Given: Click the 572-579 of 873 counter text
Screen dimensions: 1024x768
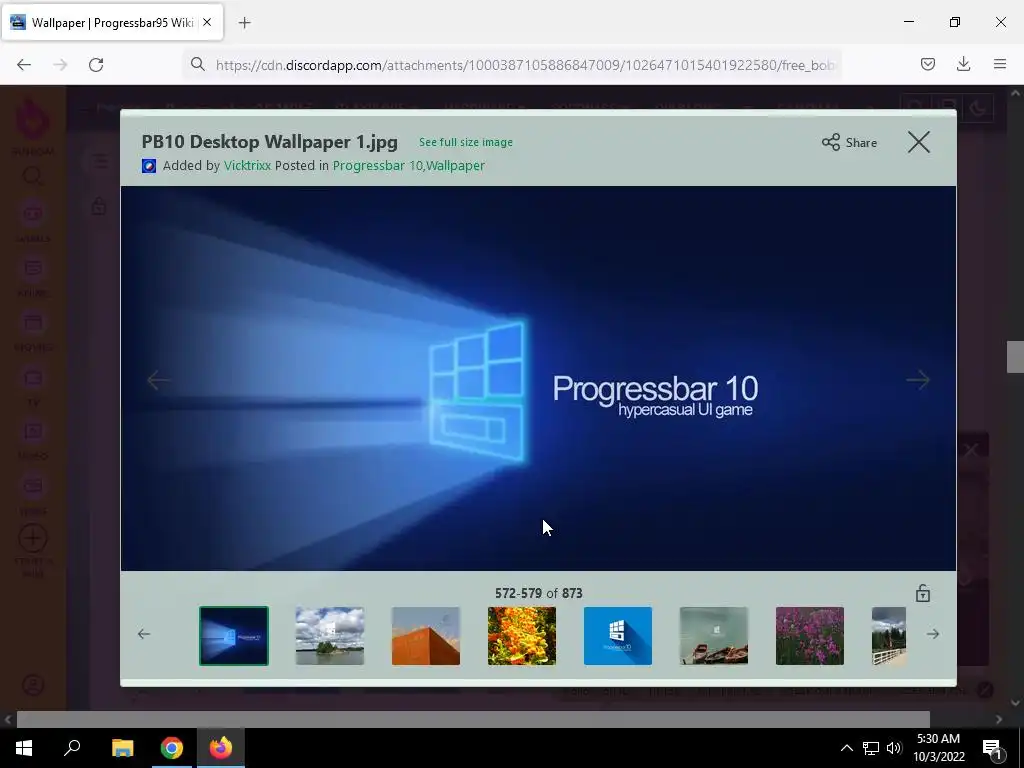Looking at the screenshot, I should pyautogui.click(x=539, y=593).
